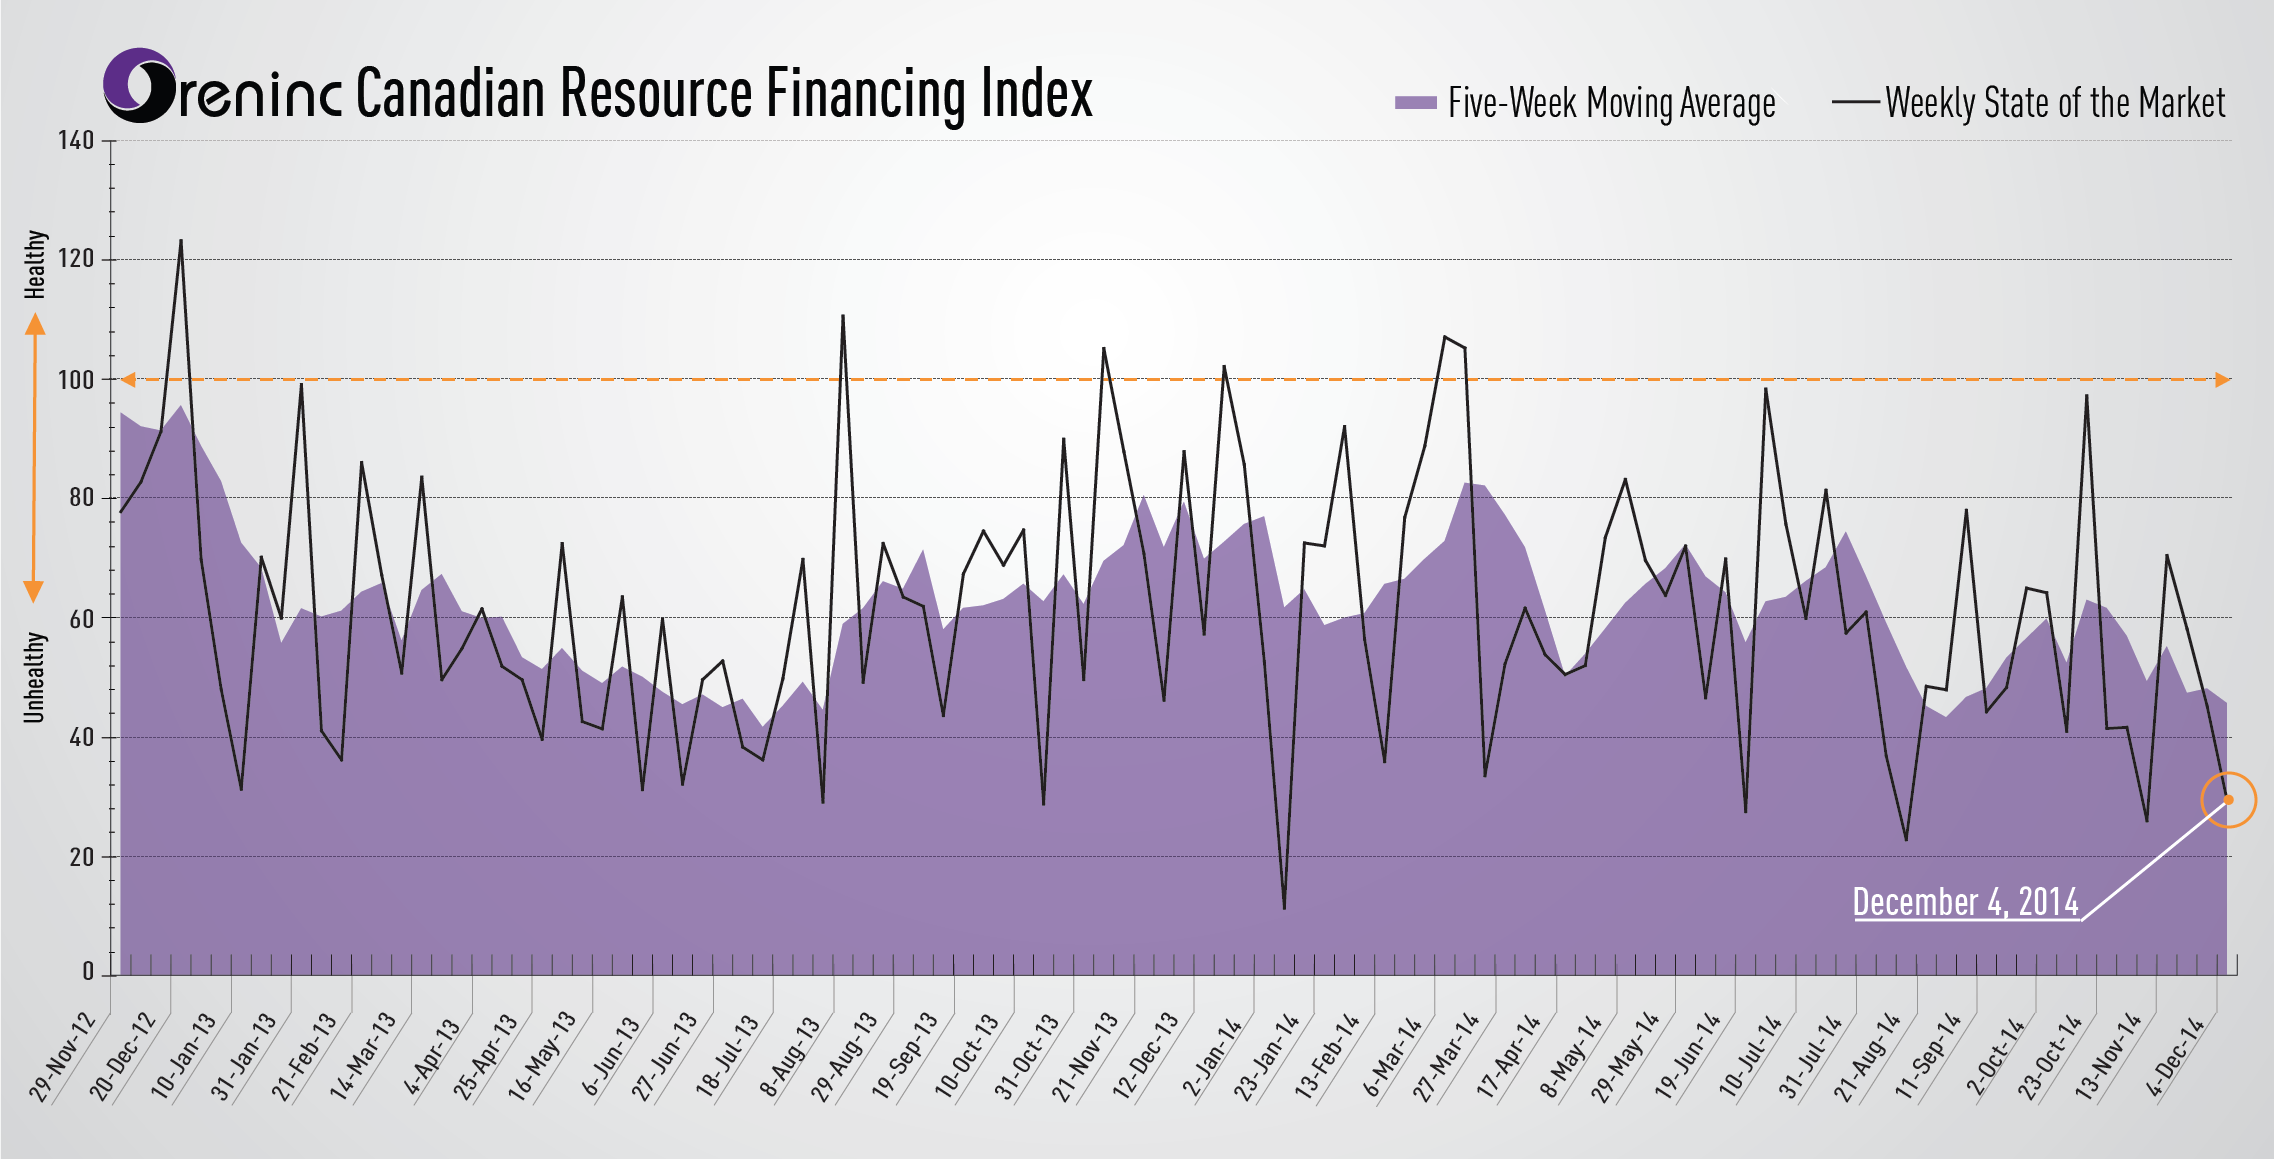Click the y-axis value 0

88,971
